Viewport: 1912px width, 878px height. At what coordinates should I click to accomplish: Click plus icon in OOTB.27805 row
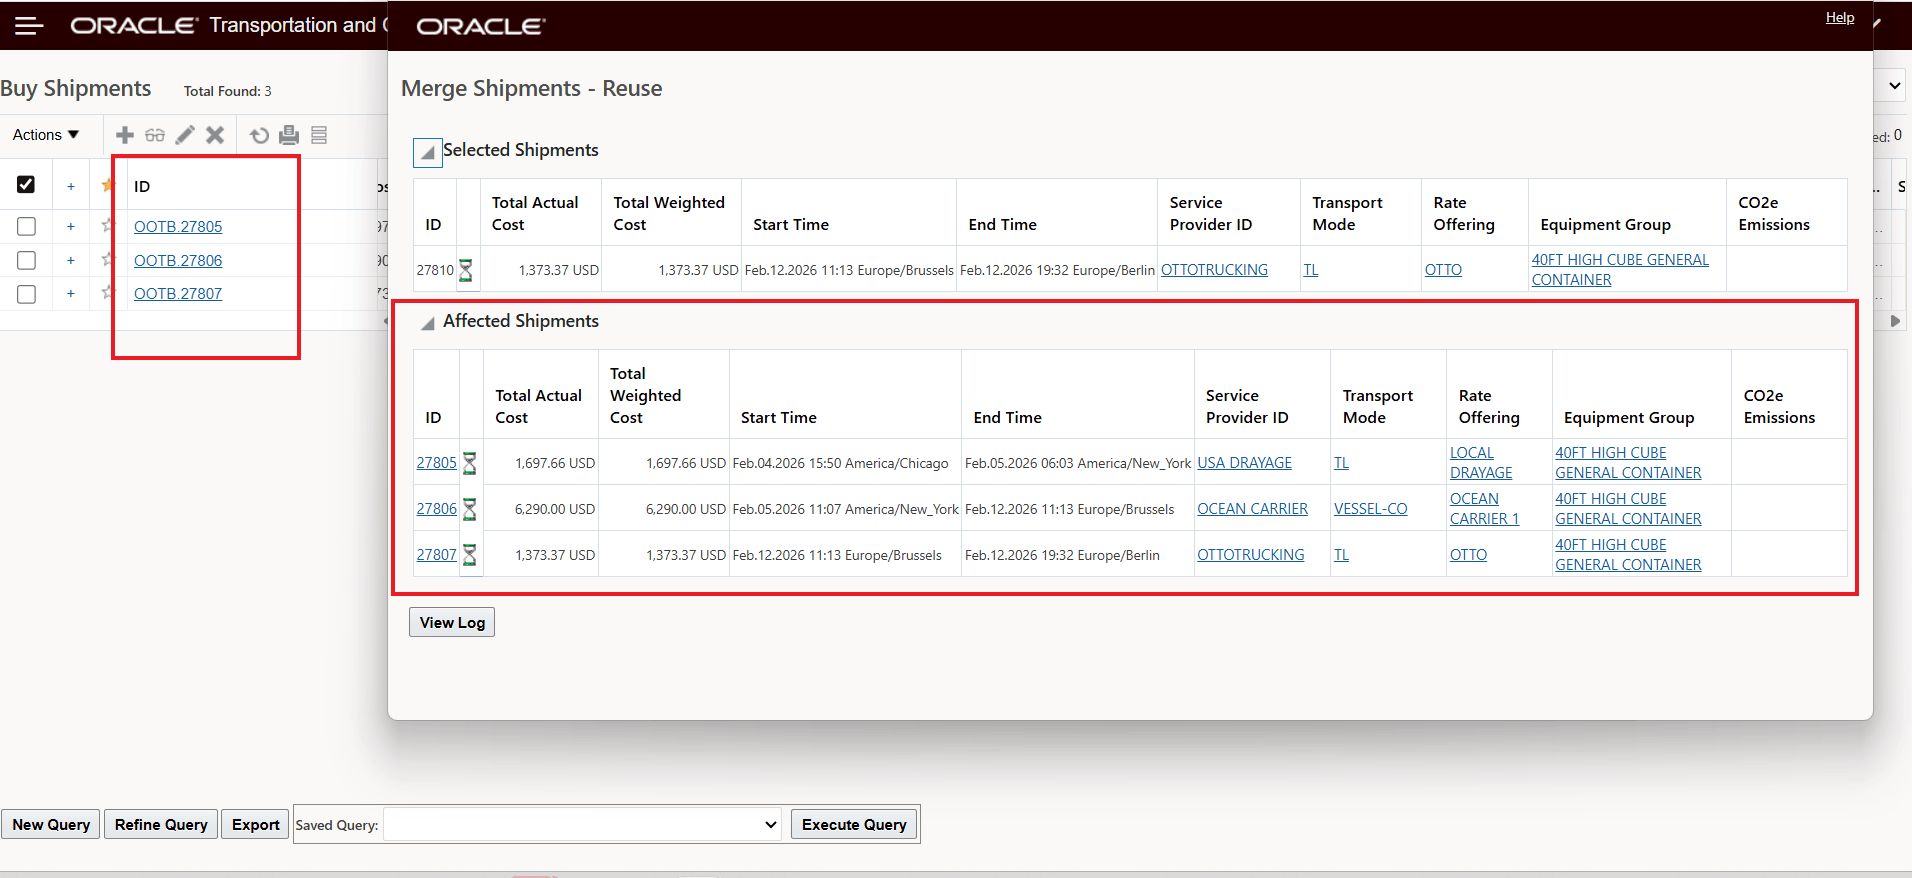point(71,227)
